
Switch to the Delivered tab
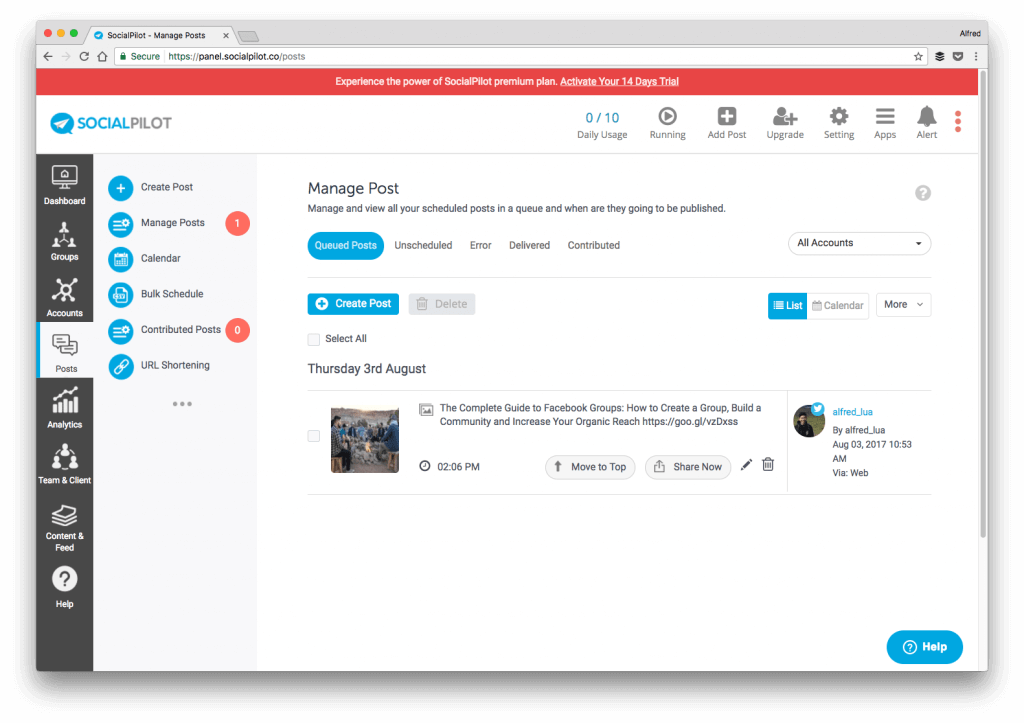[530, 246]
